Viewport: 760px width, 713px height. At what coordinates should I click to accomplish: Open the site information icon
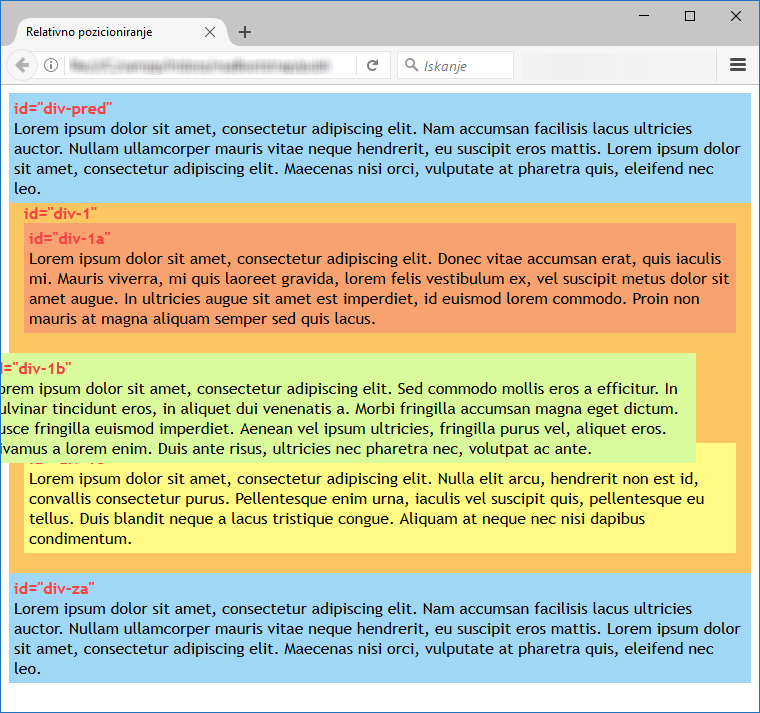coord(51,64)
